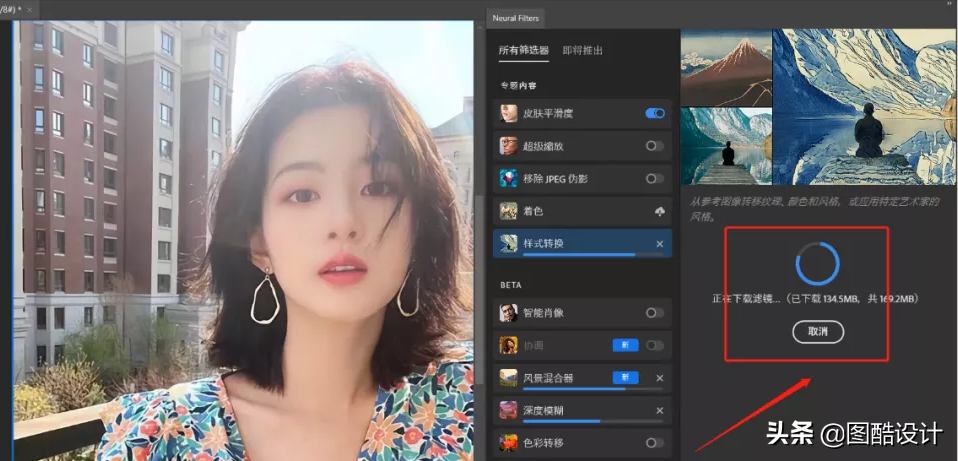Enable the 移除 JPEG 伪影 toggle

point(655,179)
